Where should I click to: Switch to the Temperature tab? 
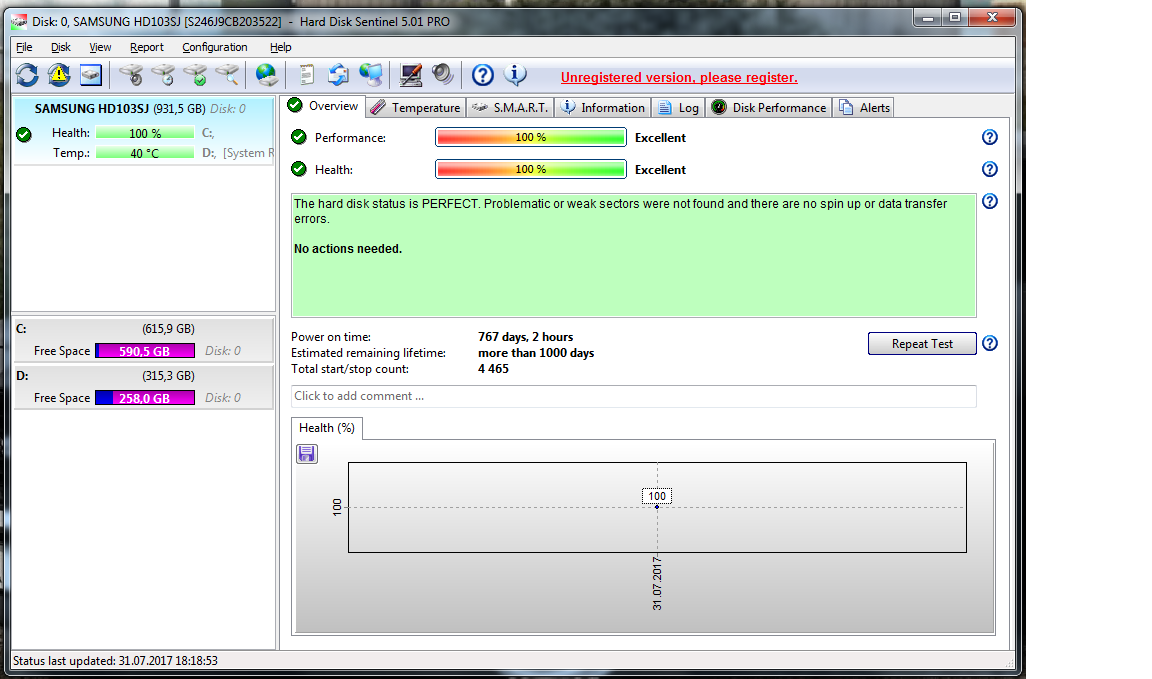416,107
